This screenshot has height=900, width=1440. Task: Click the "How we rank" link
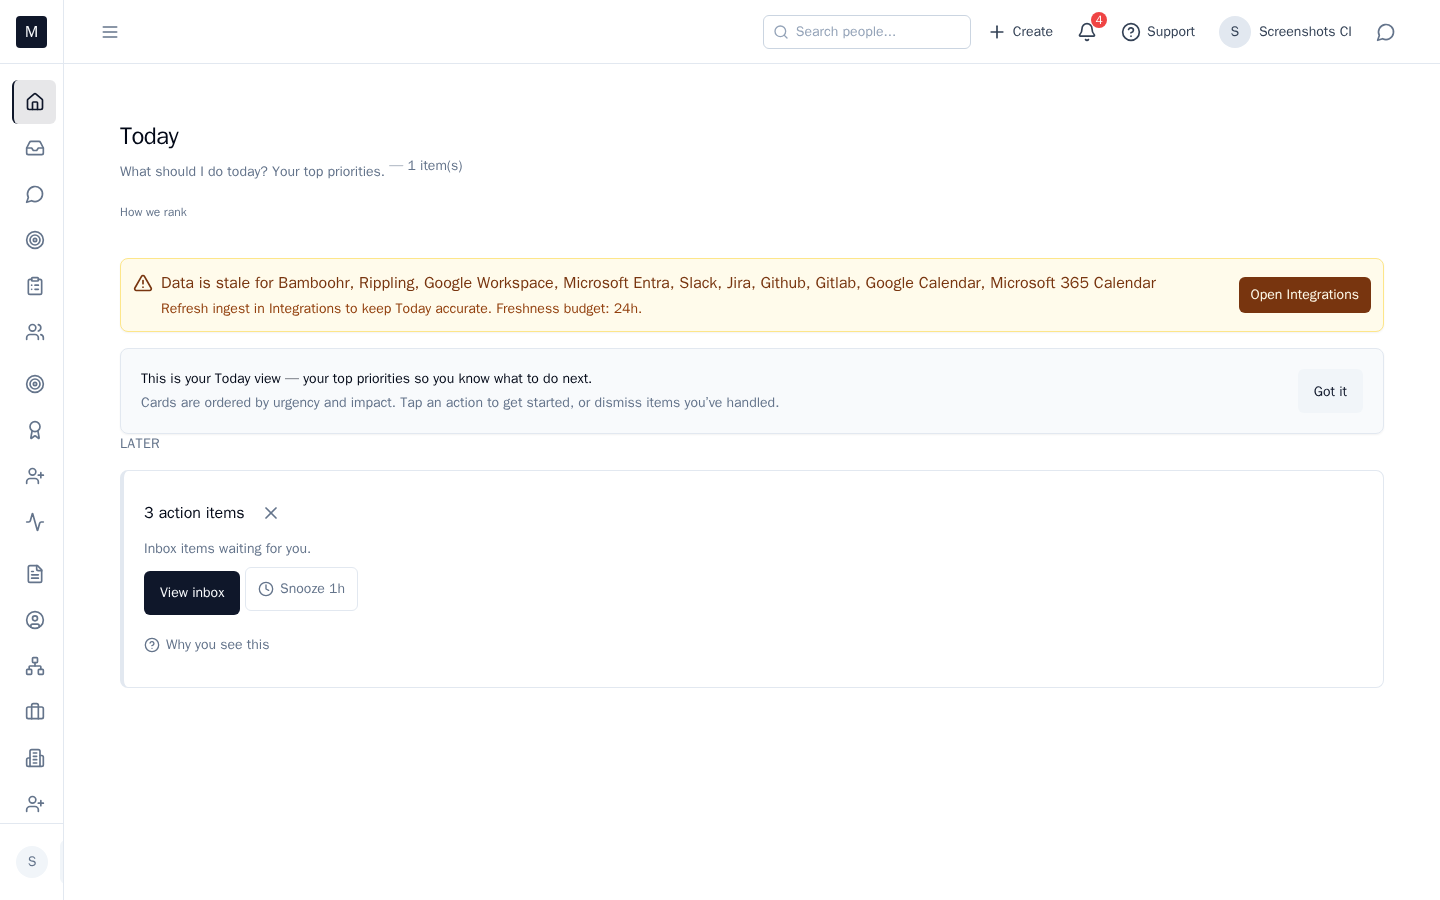tap(153, 212)
